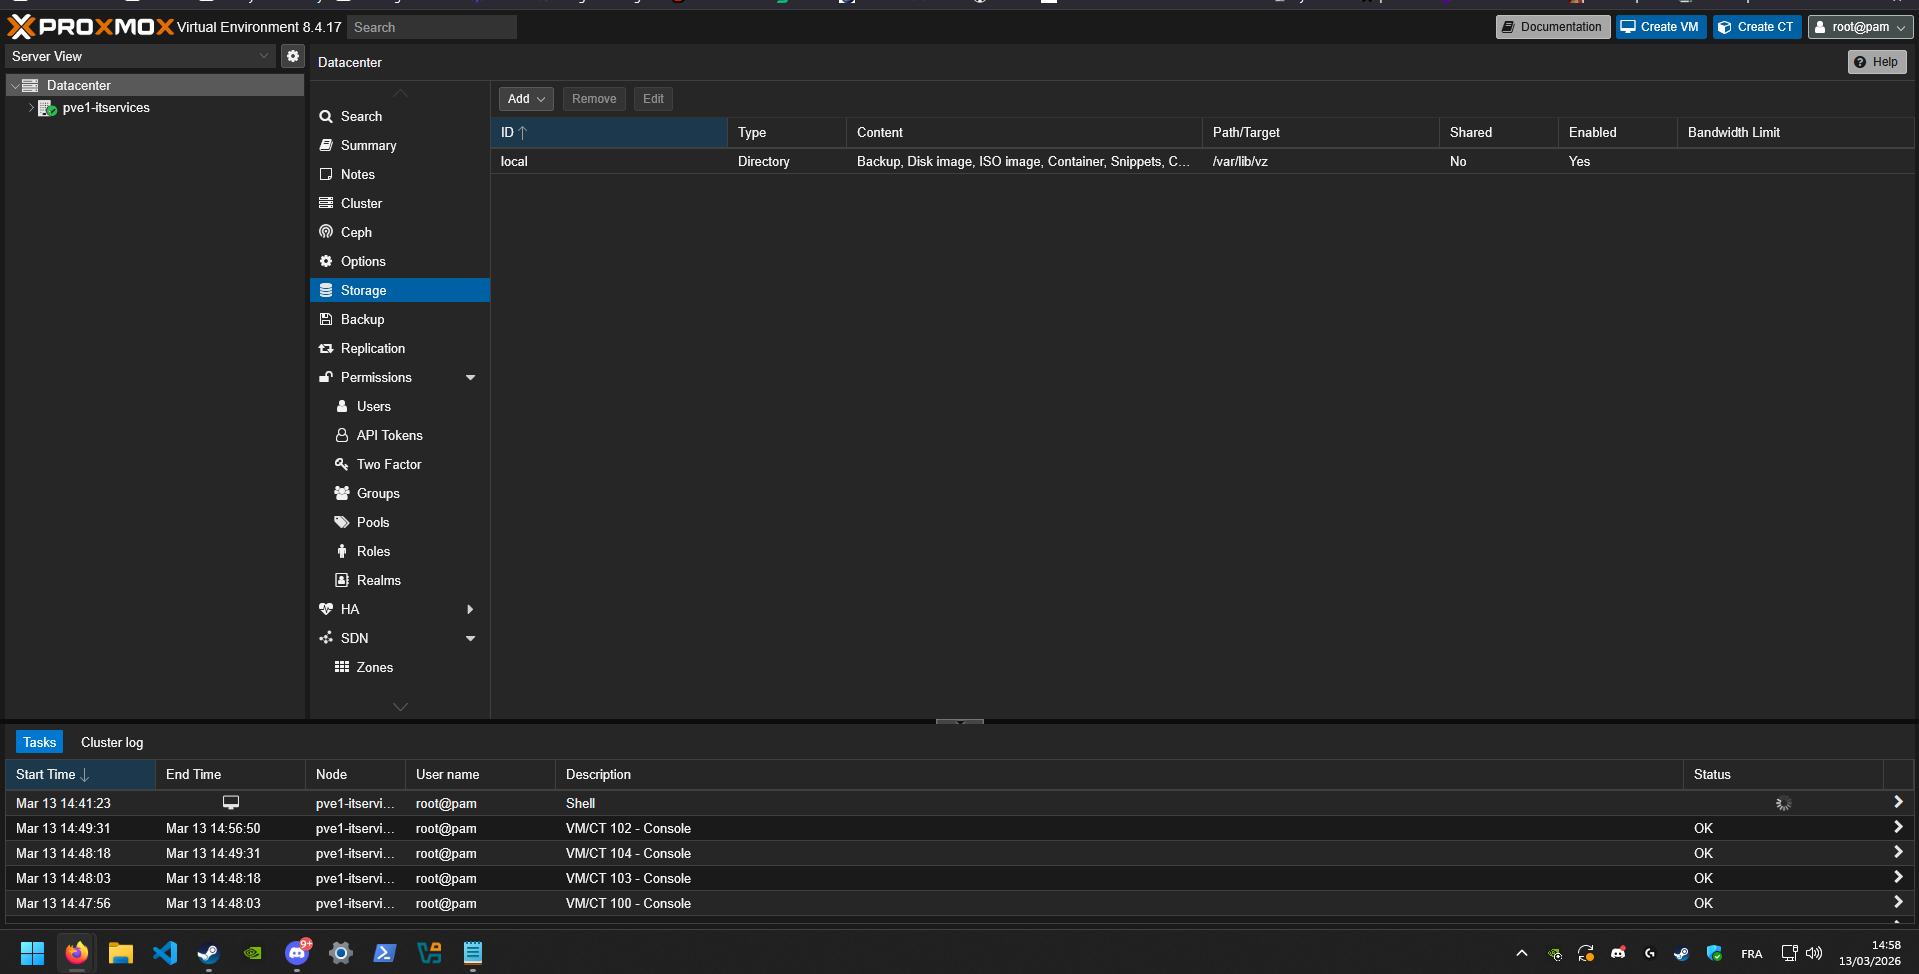This screenshot has width=1919, height=974.
Task: Click the top Search input field
Action: pyautogui.click(x=432, y=27)
